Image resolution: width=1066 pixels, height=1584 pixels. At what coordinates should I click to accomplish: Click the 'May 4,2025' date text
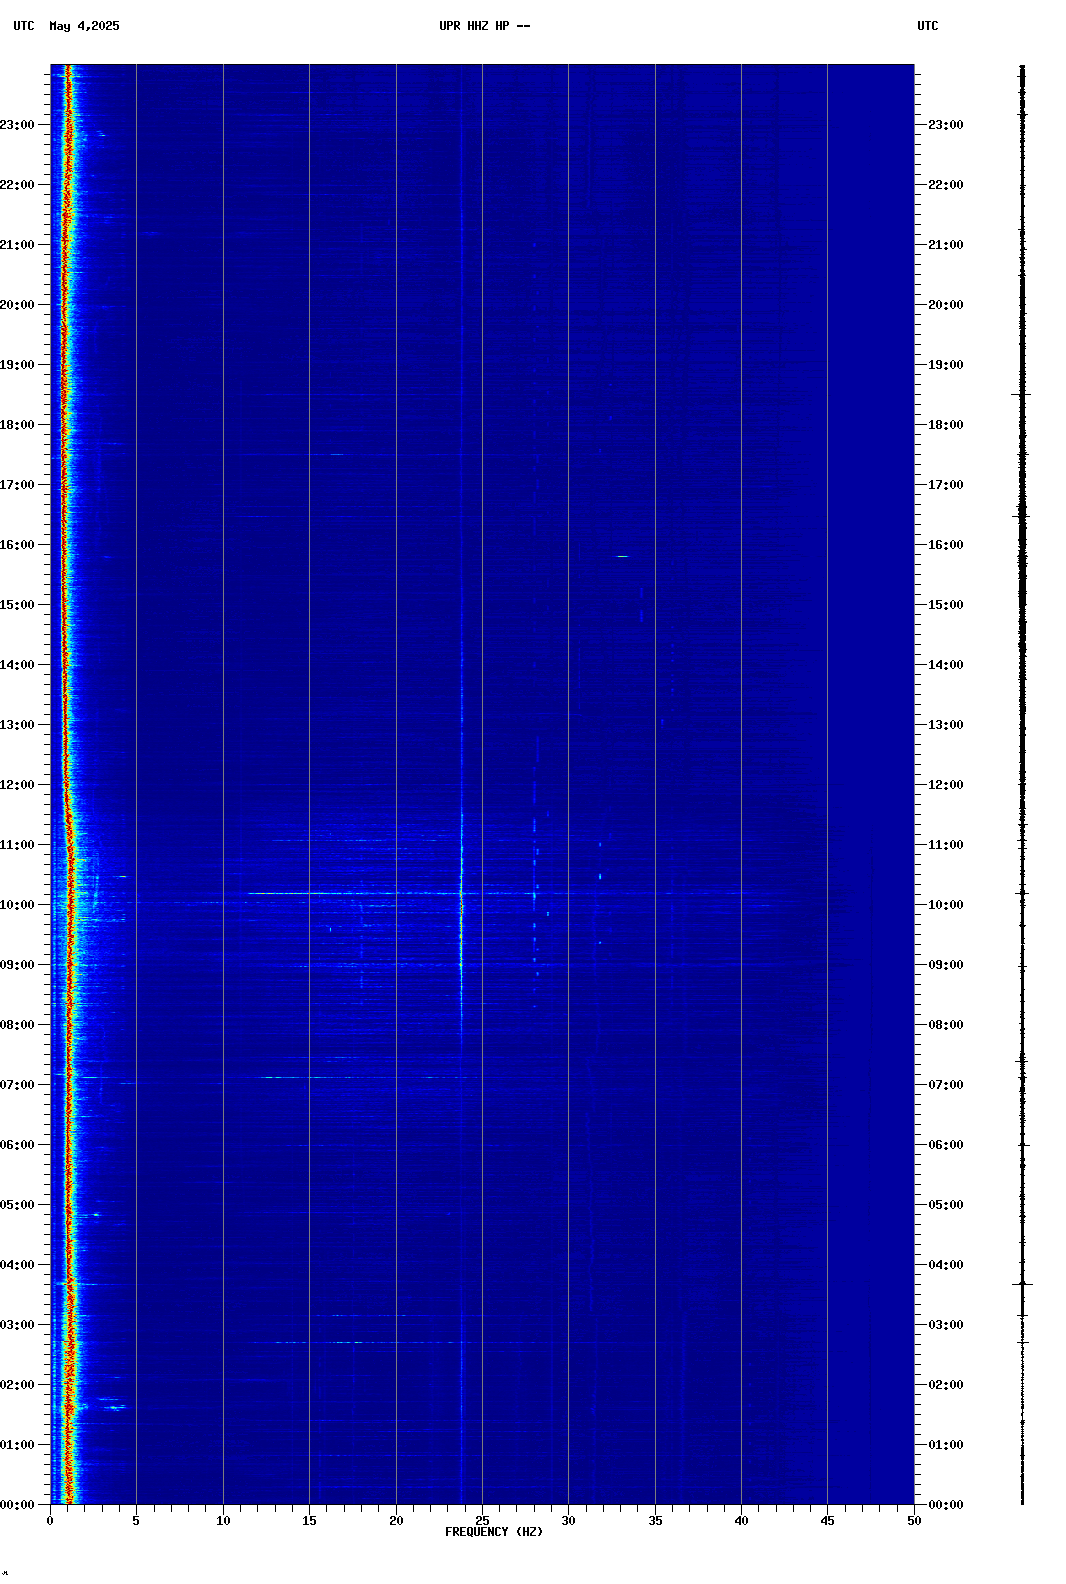pyautogui.click(x=84, y=26)
